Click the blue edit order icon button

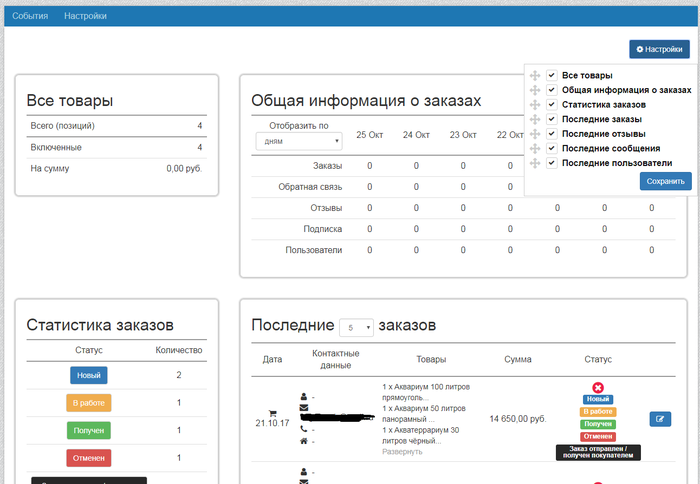coord(660,419)
